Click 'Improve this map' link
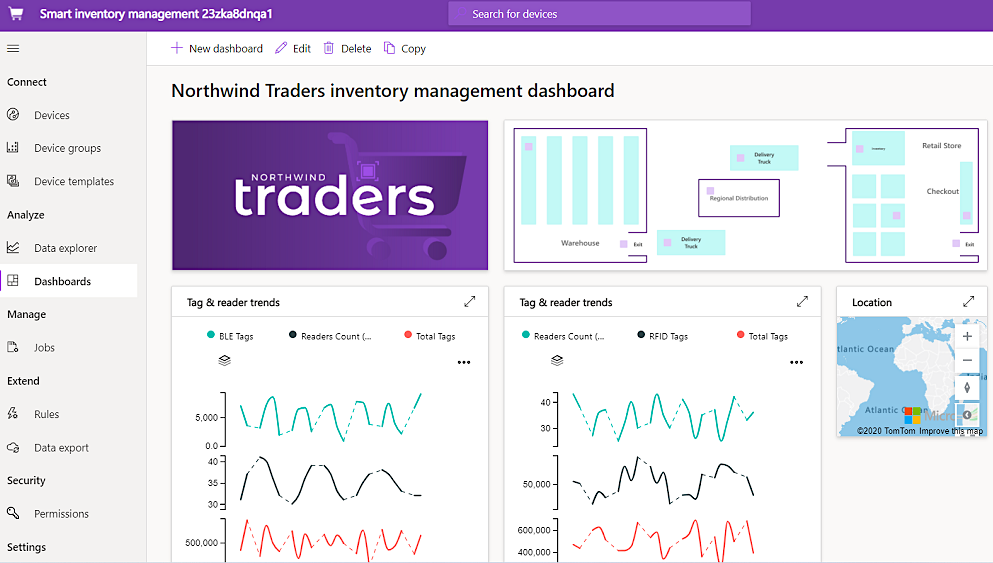The width and height of the screenshot is (993, 563). click(x=951, y=431)
